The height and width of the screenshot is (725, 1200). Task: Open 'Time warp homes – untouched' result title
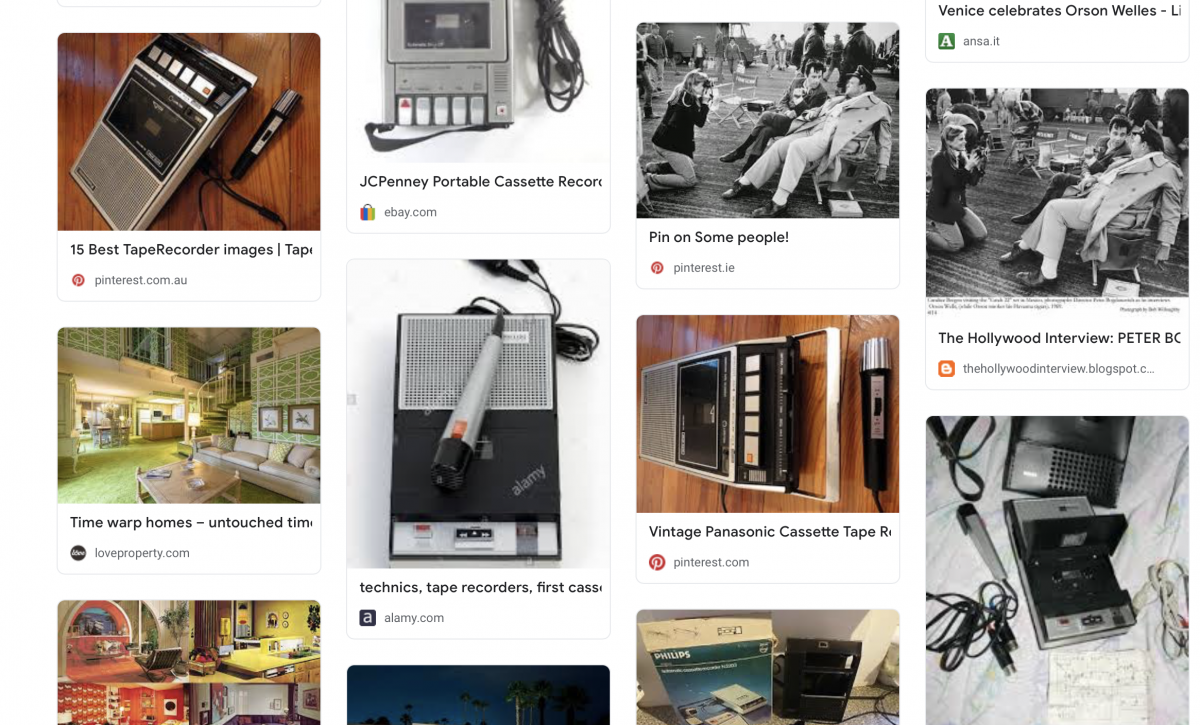[x=191, y=522]
